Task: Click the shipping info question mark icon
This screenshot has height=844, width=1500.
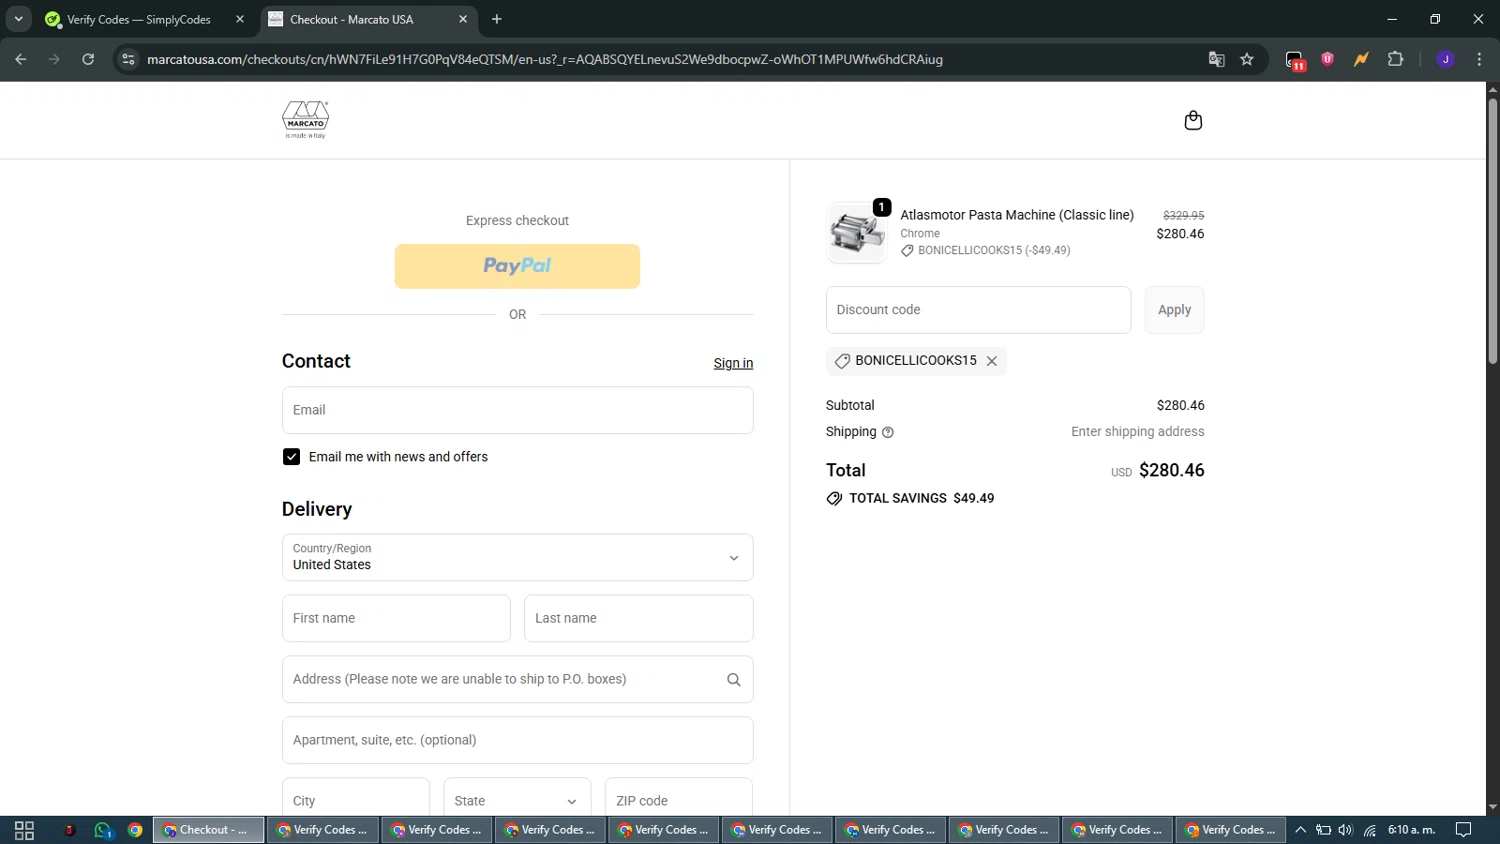Action: click(888, 432)
